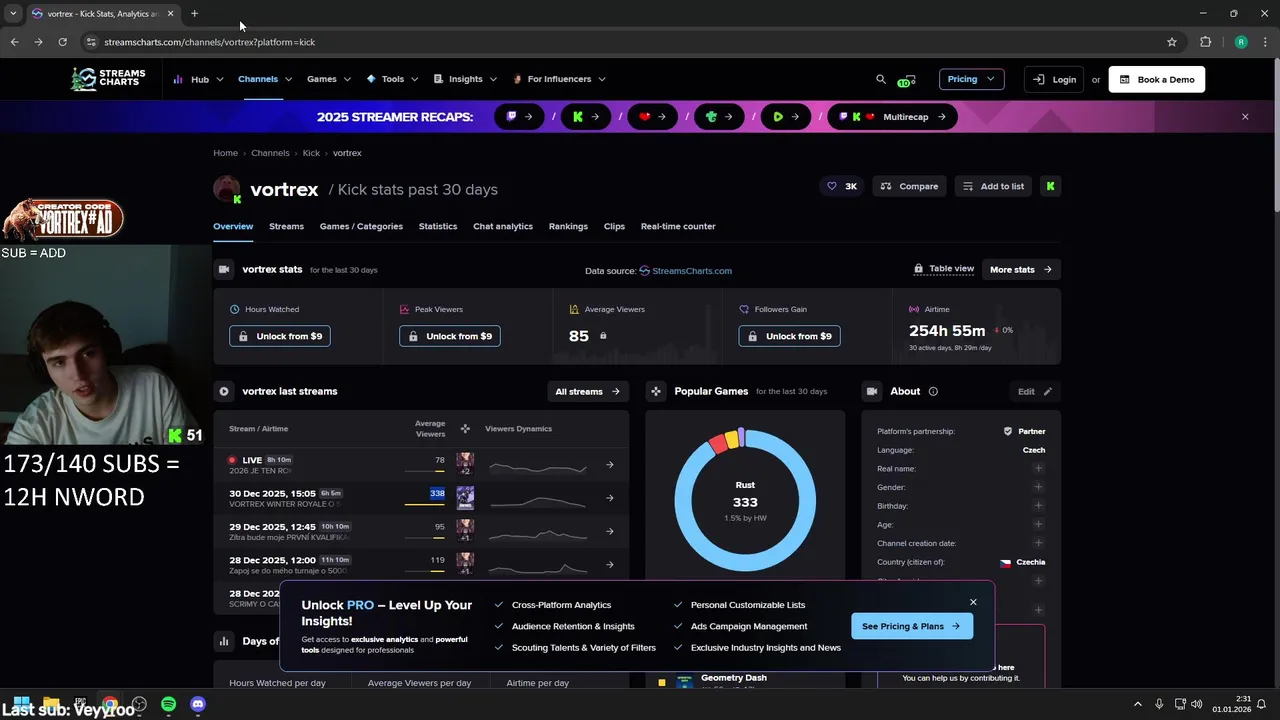Open the StreamsCharts.com data source link
Image resolution: width=1280 pixels, height=720 pixels.
[685, 270]
